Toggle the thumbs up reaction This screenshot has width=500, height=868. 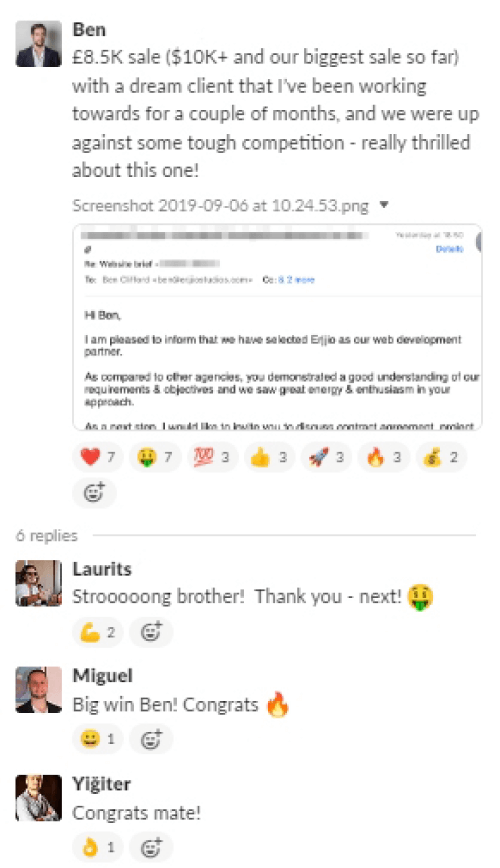point(269,457)
